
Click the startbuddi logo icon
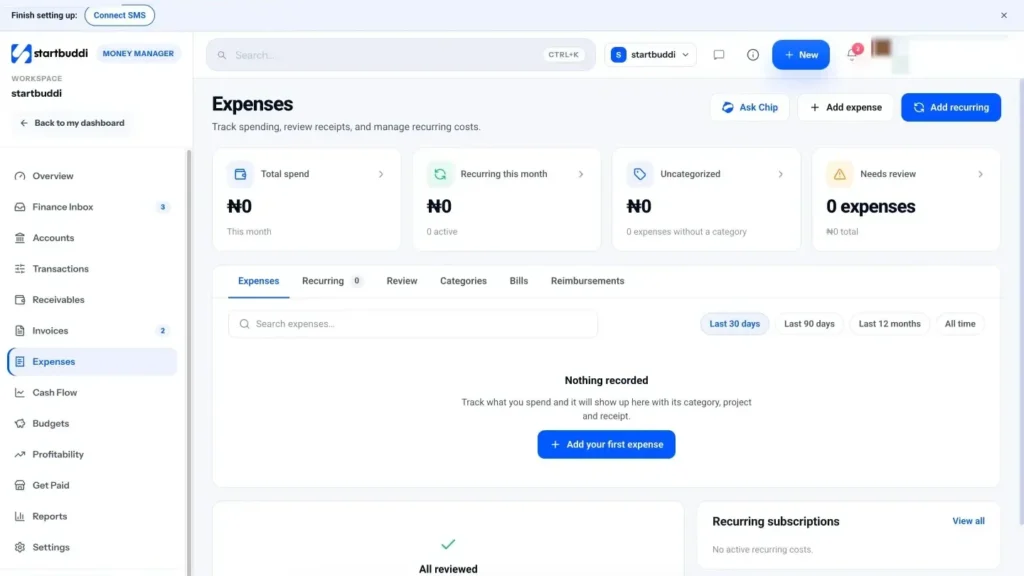[x=21, y=54]
